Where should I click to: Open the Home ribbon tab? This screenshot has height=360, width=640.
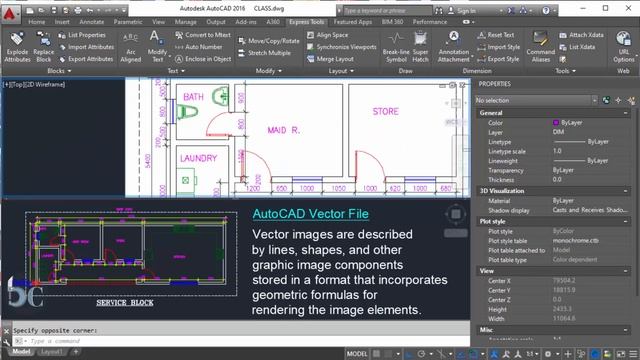coord(37,22)
